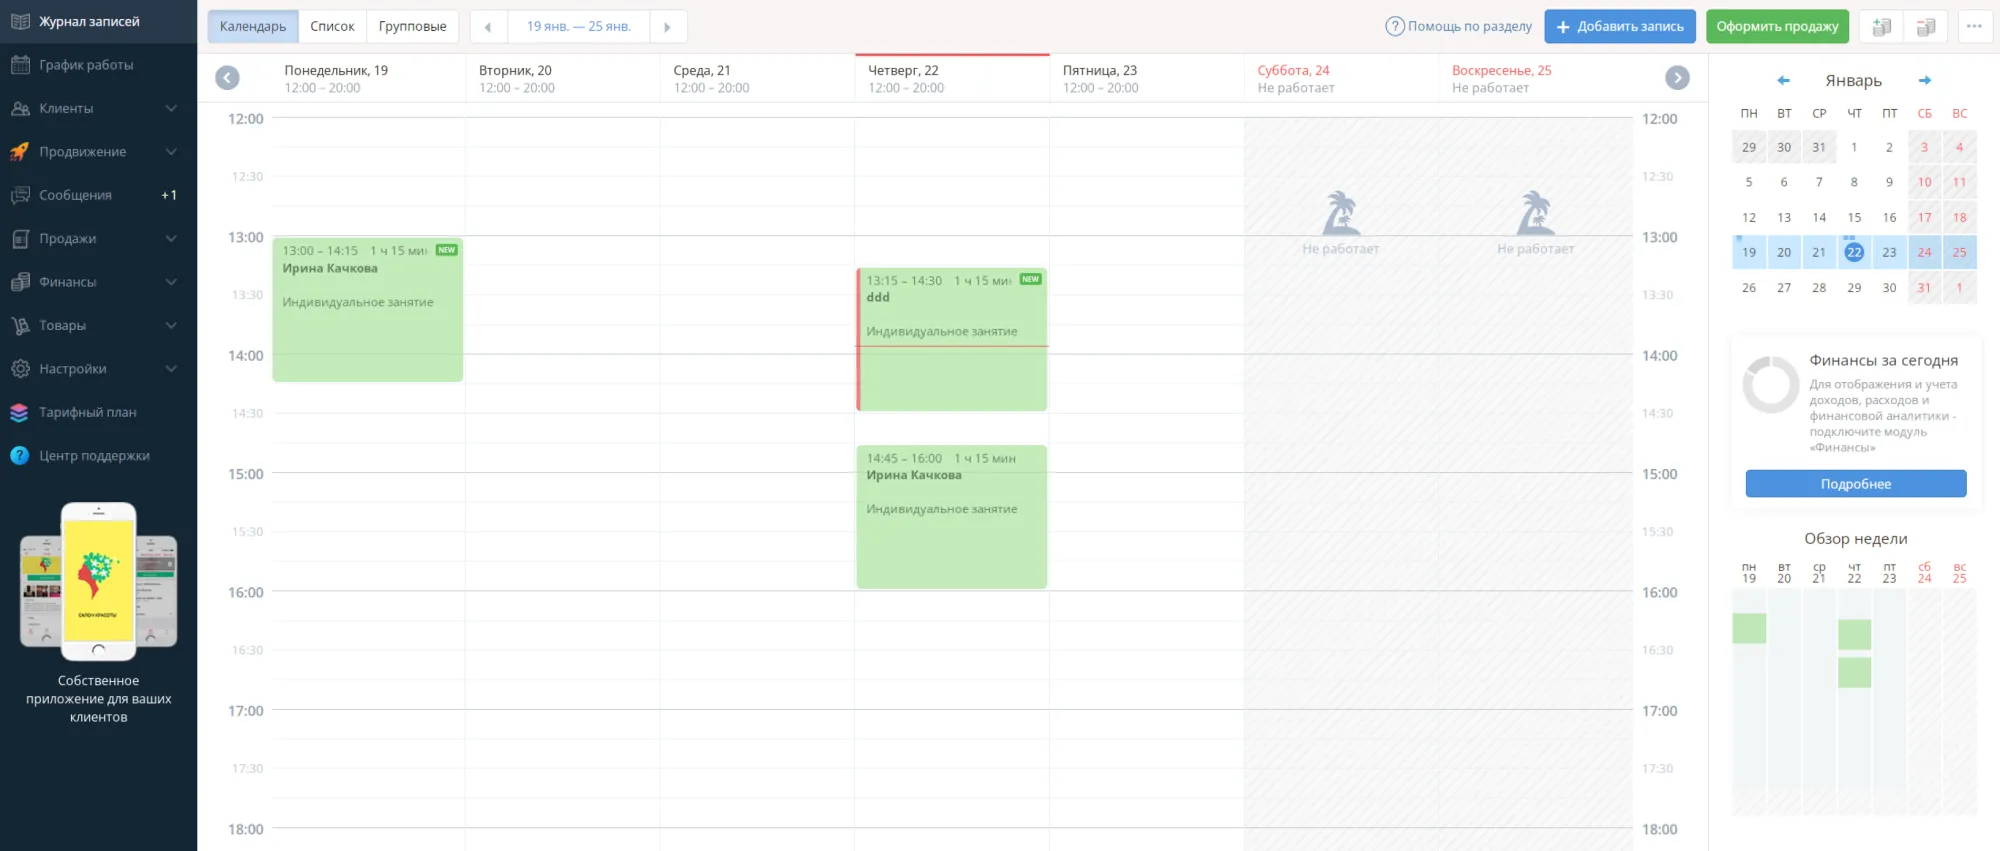Open the three-dots more options menu
This screenshot has height=851, width=2000.
tap(1973, 27)
